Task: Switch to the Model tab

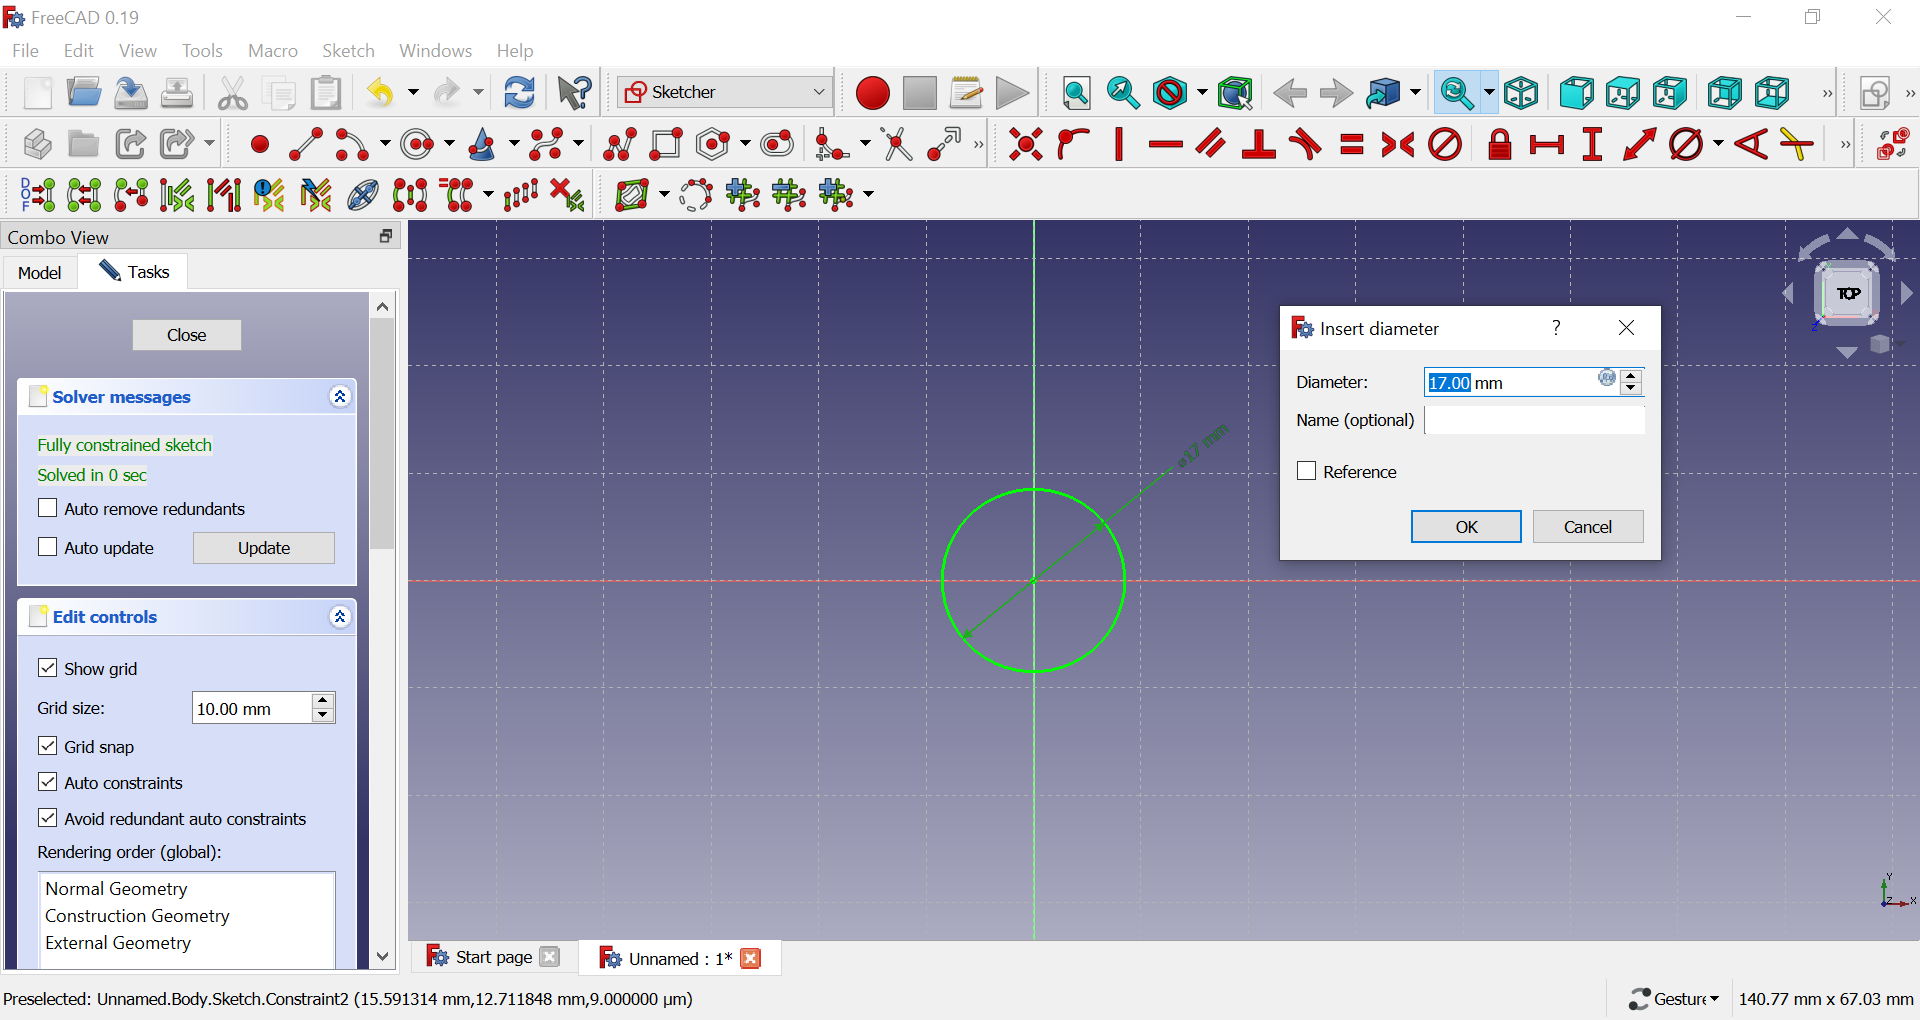Action: 40,272
